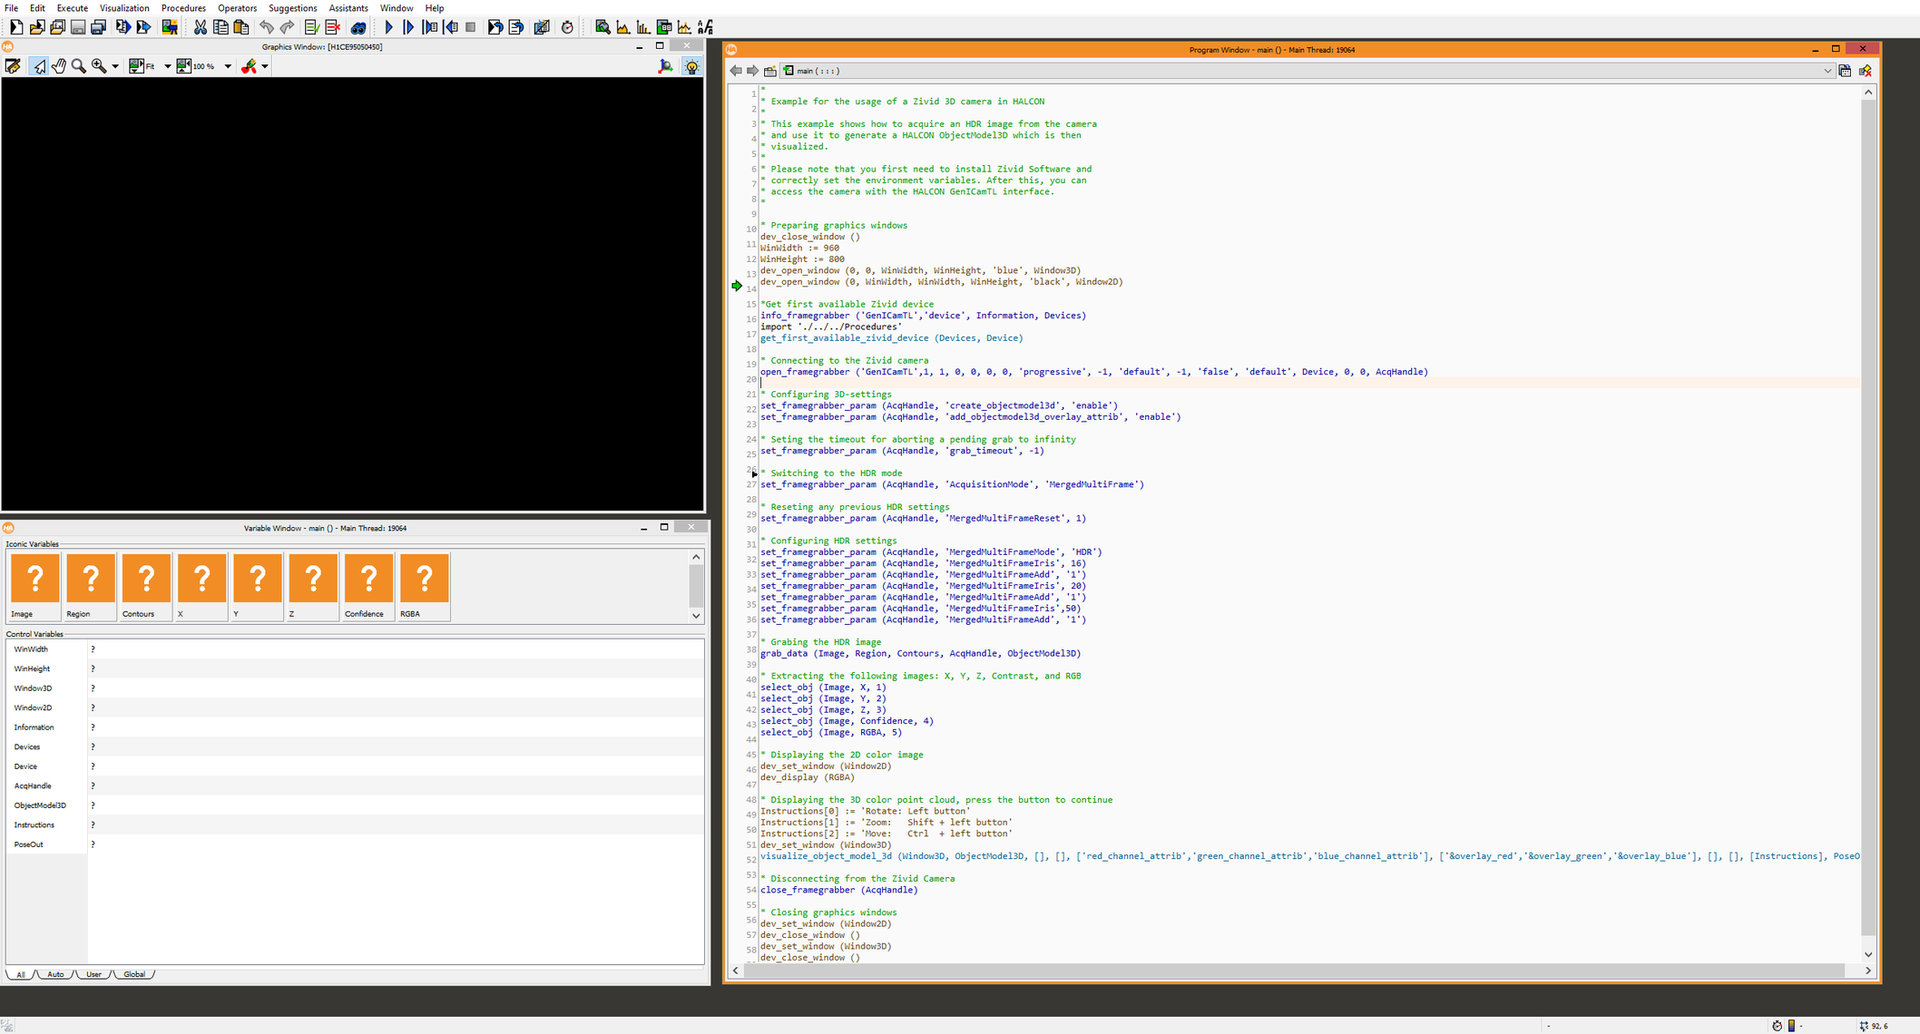The height and width of the screenshot is (1034, 1920).
Task: Click the Stop execution square icon
Action: tap(471, 27)
